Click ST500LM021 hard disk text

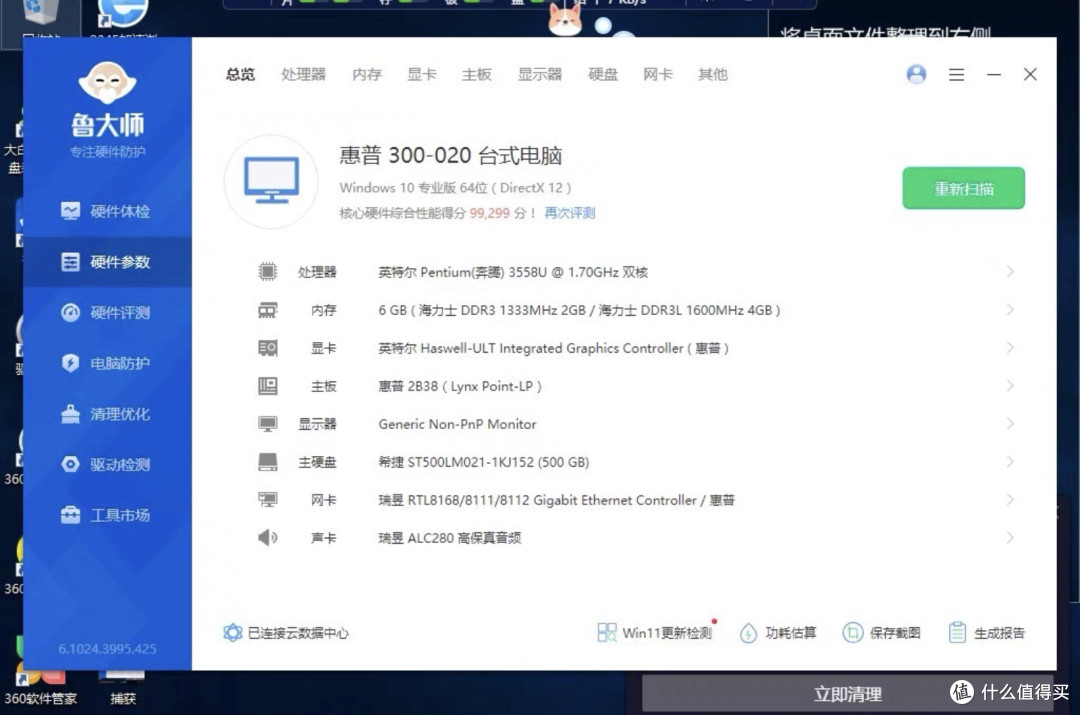pos(484,462)
